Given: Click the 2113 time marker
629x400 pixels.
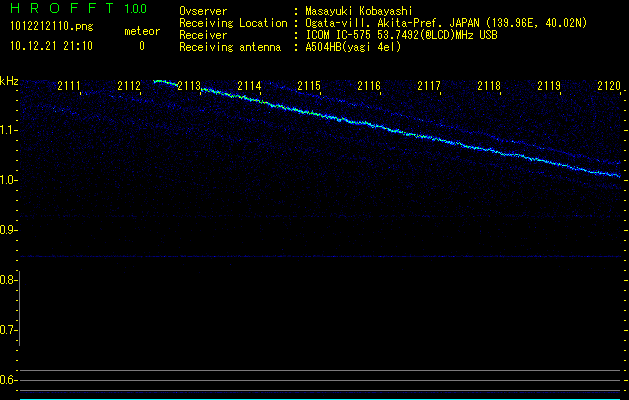Looking at the screenshot, I should [x=189, y=86].
